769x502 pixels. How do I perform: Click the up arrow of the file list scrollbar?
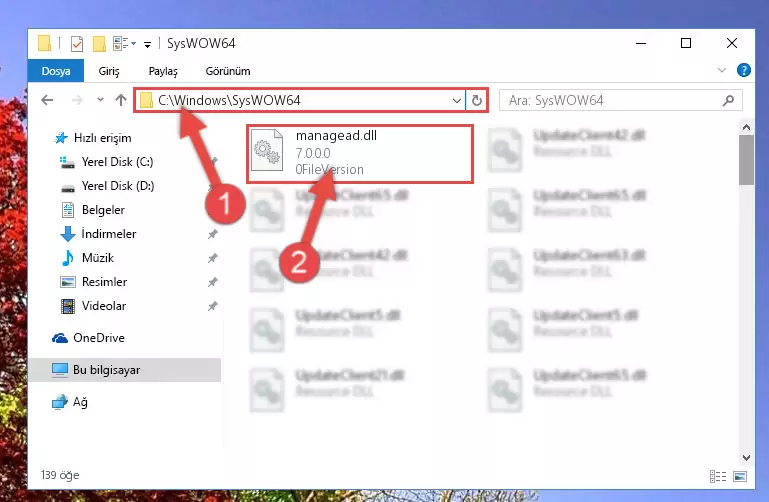tap(746, 127)
